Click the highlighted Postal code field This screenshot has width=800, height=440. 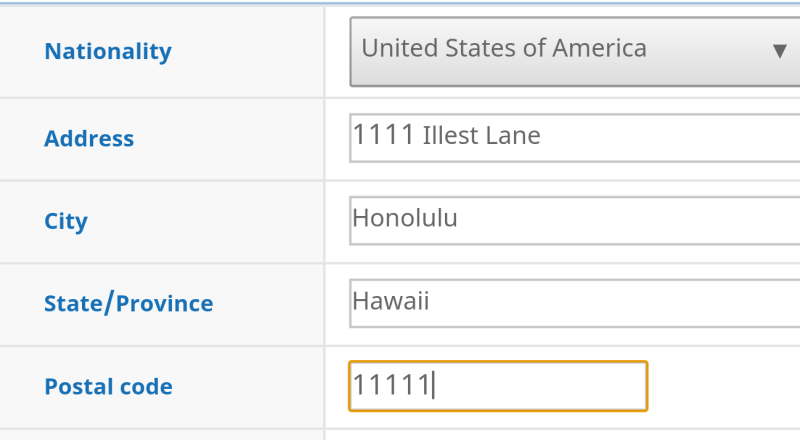(x=498, y=386)
